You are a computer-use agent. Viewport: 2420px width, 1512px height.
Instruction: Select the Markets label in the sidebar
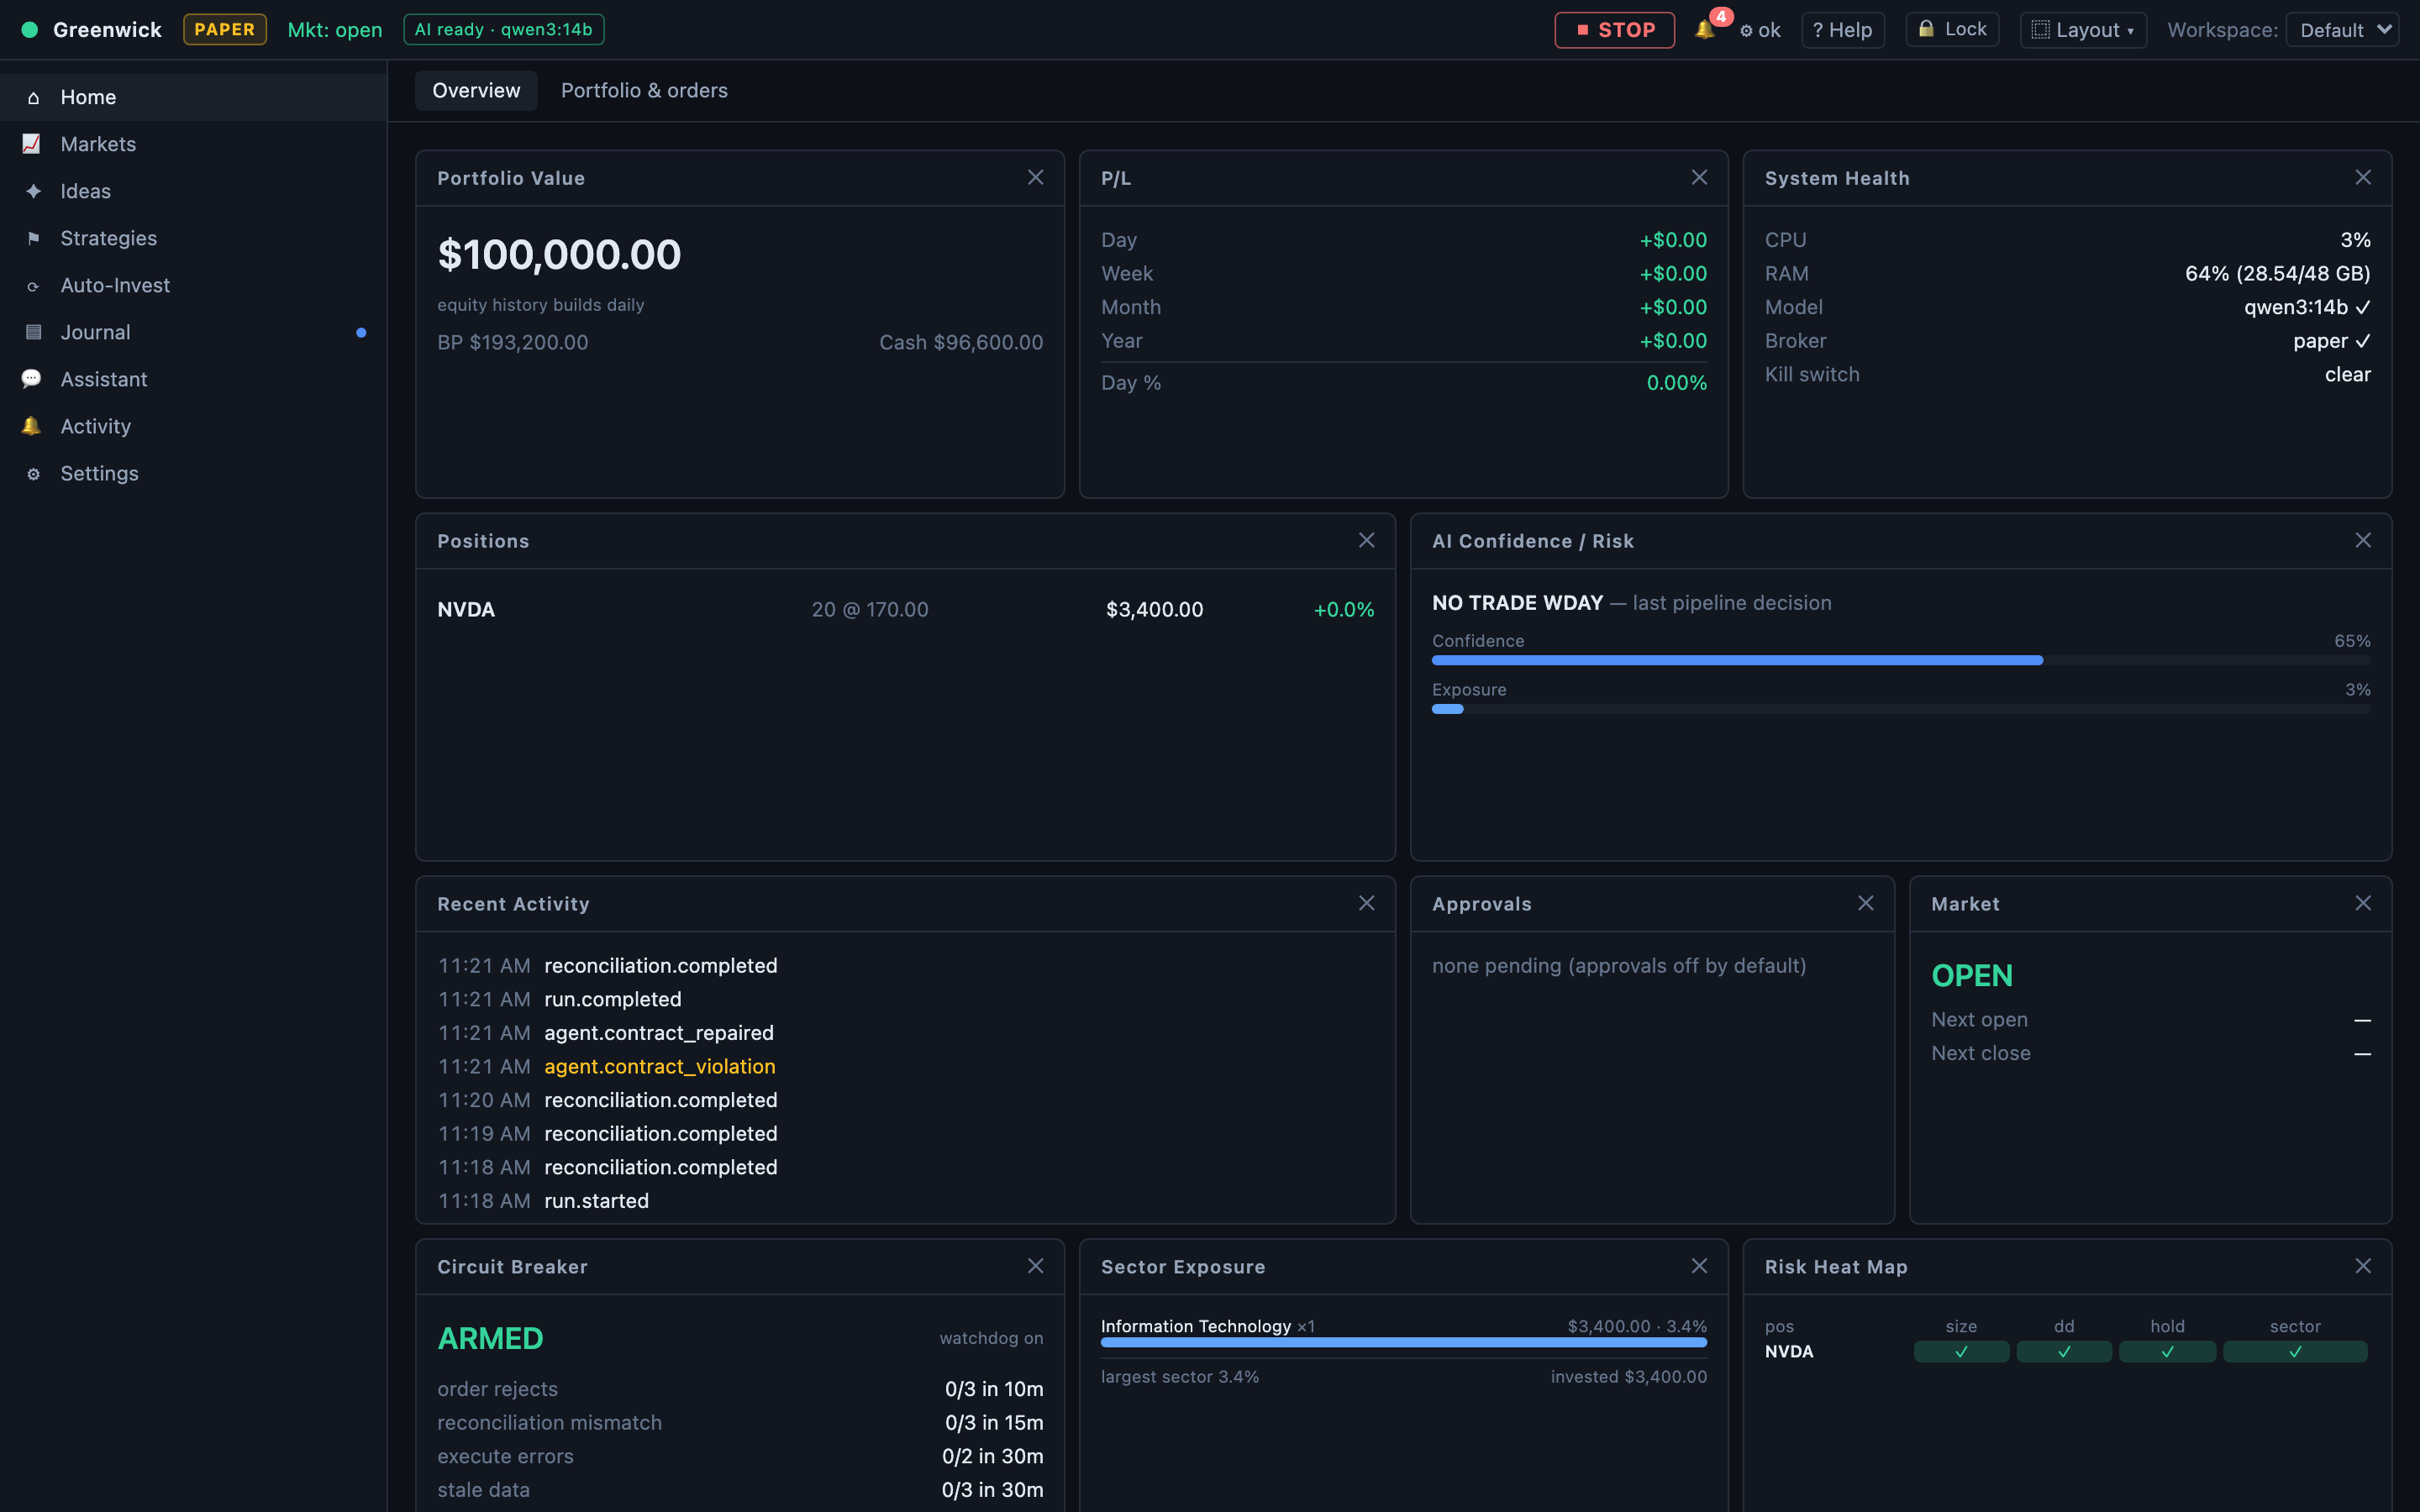pyautogui.click(x=98, y=144)
